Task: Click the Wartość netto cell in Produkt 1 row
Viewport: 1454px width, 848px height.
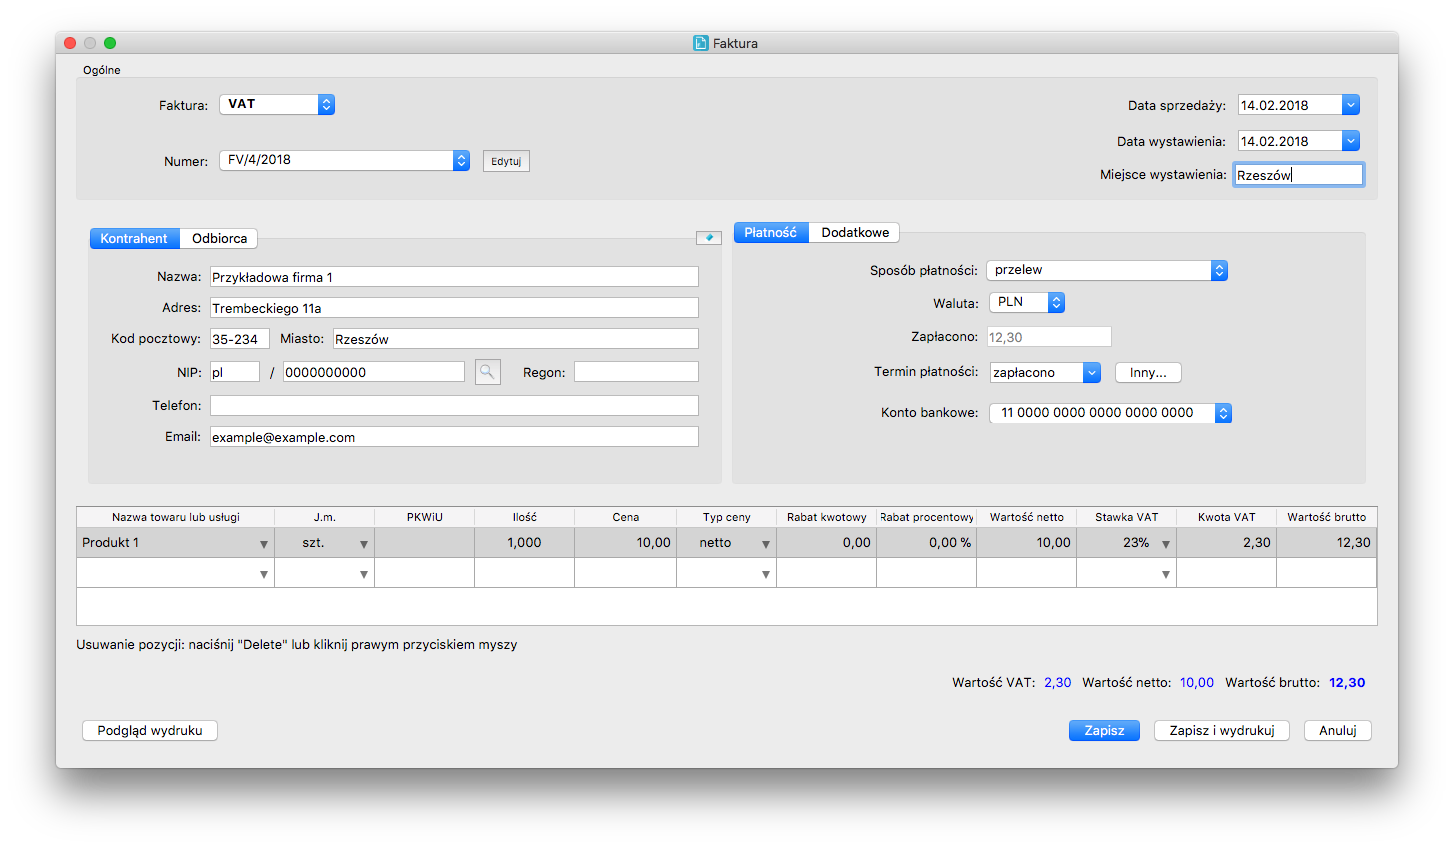Action: pos(1027,542)
